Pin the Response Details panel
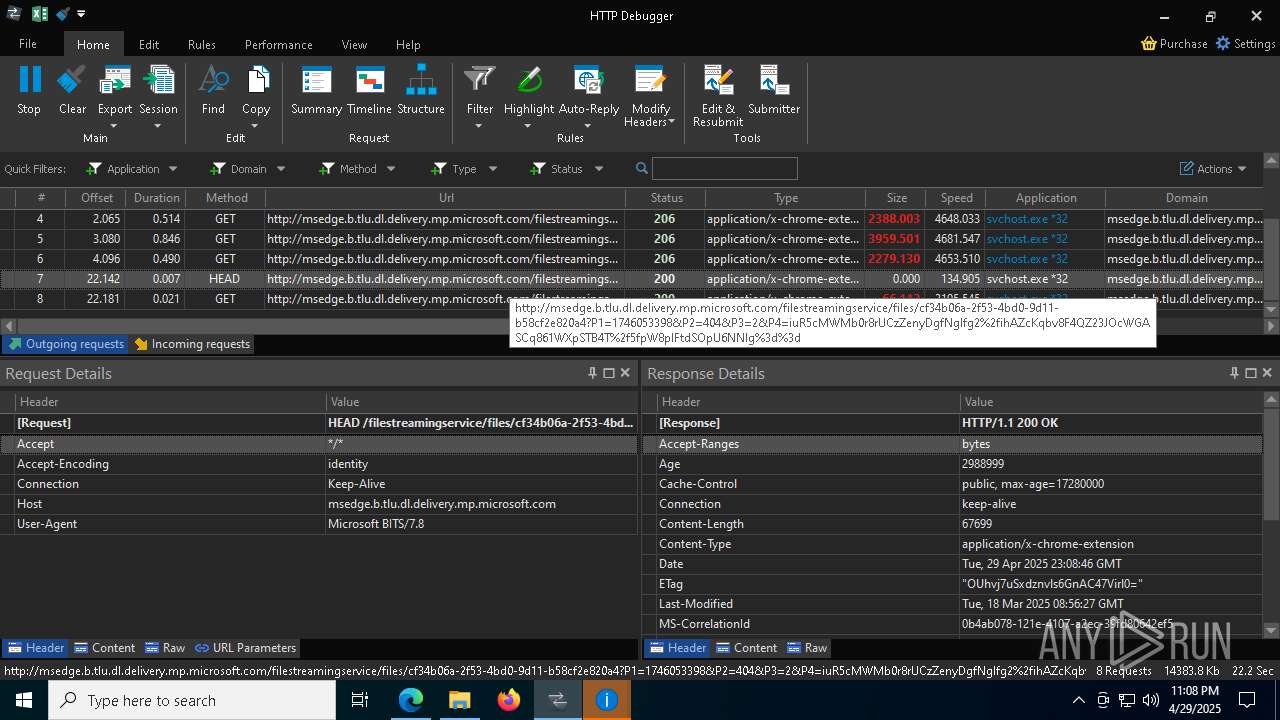1280x720 pixels. click(x=1234, y=373)
